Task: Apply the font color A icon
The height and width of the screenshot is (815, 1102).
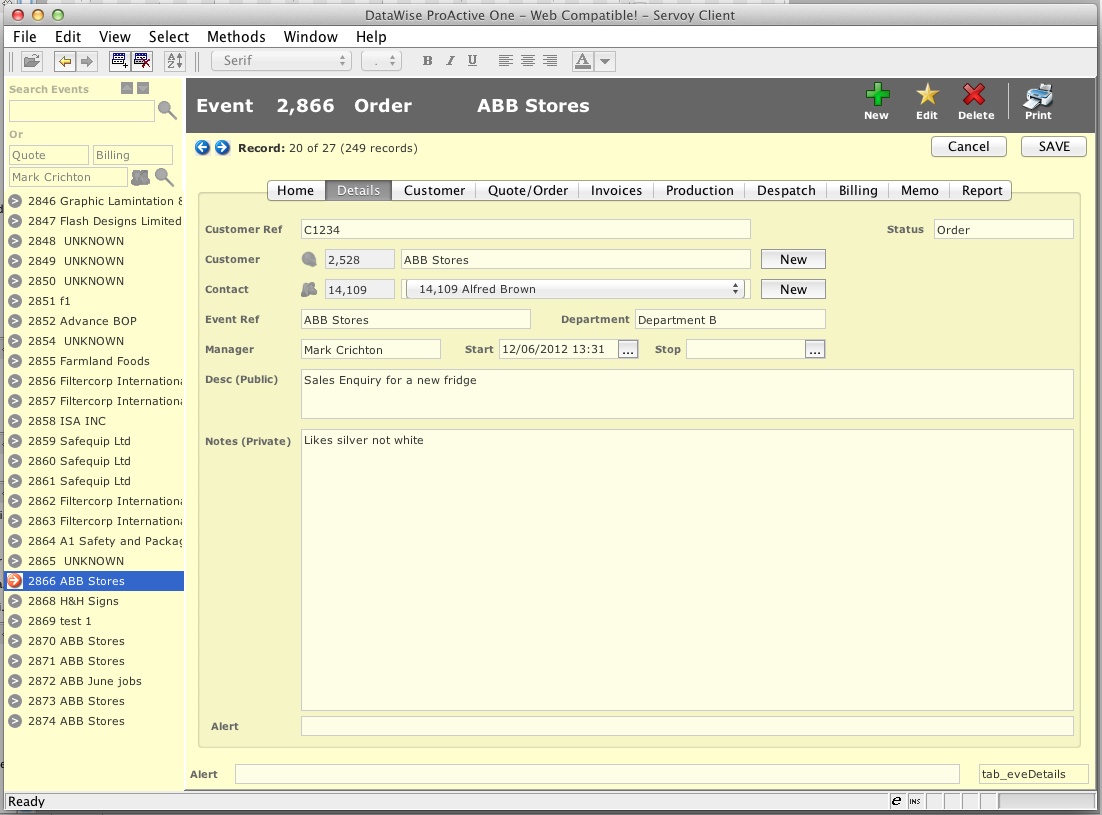Action: 583,61
